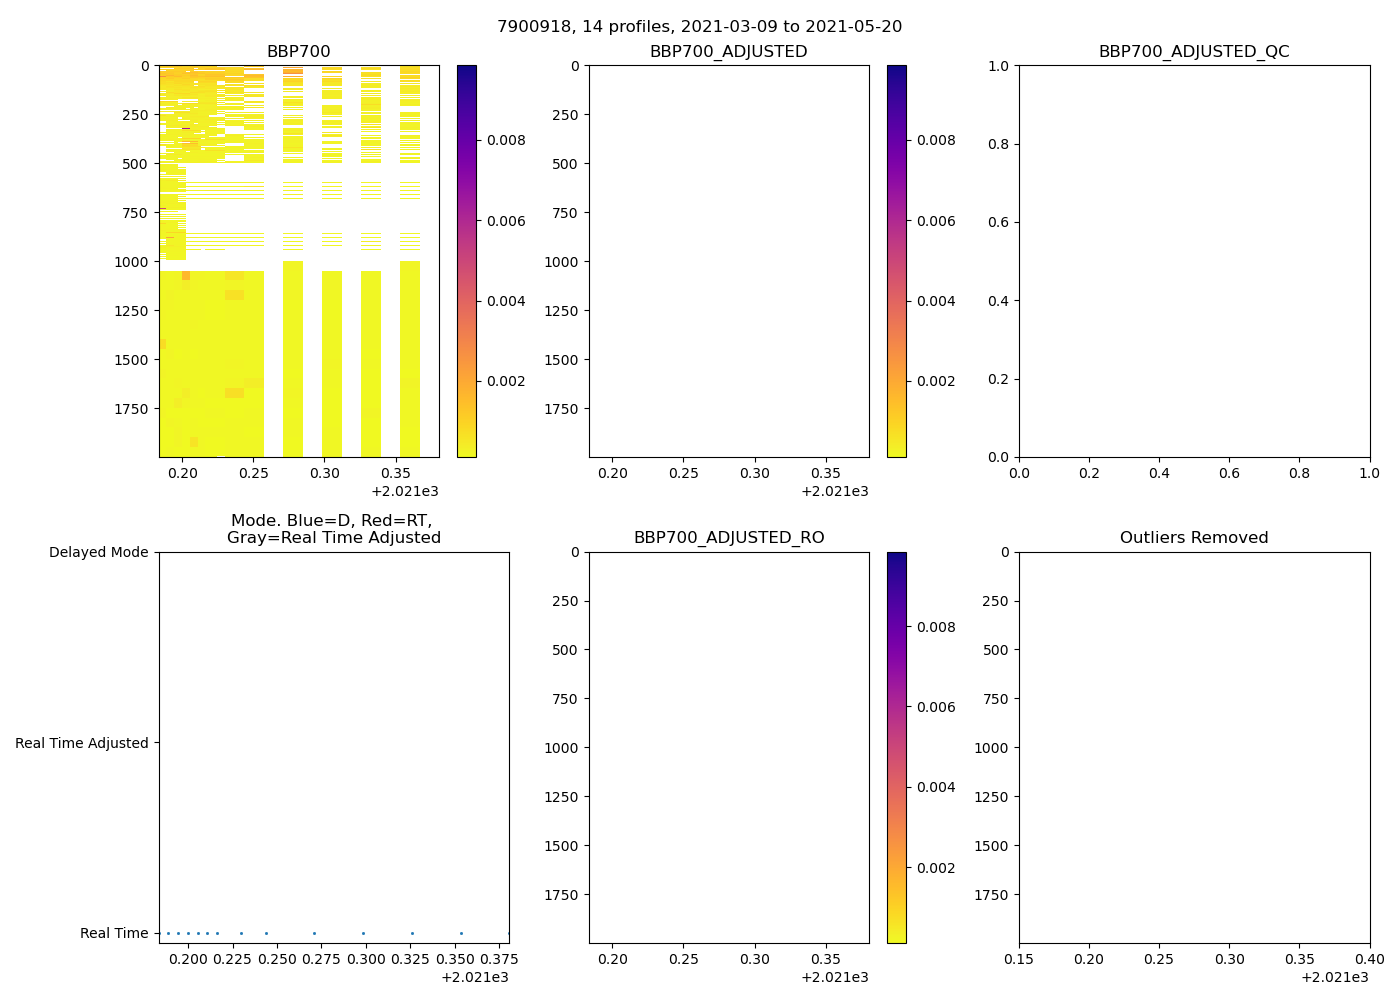Click the empty BBP700_ADJUSTED_RO plot area
The image size is (1400, 1000).
click(728, 747)
